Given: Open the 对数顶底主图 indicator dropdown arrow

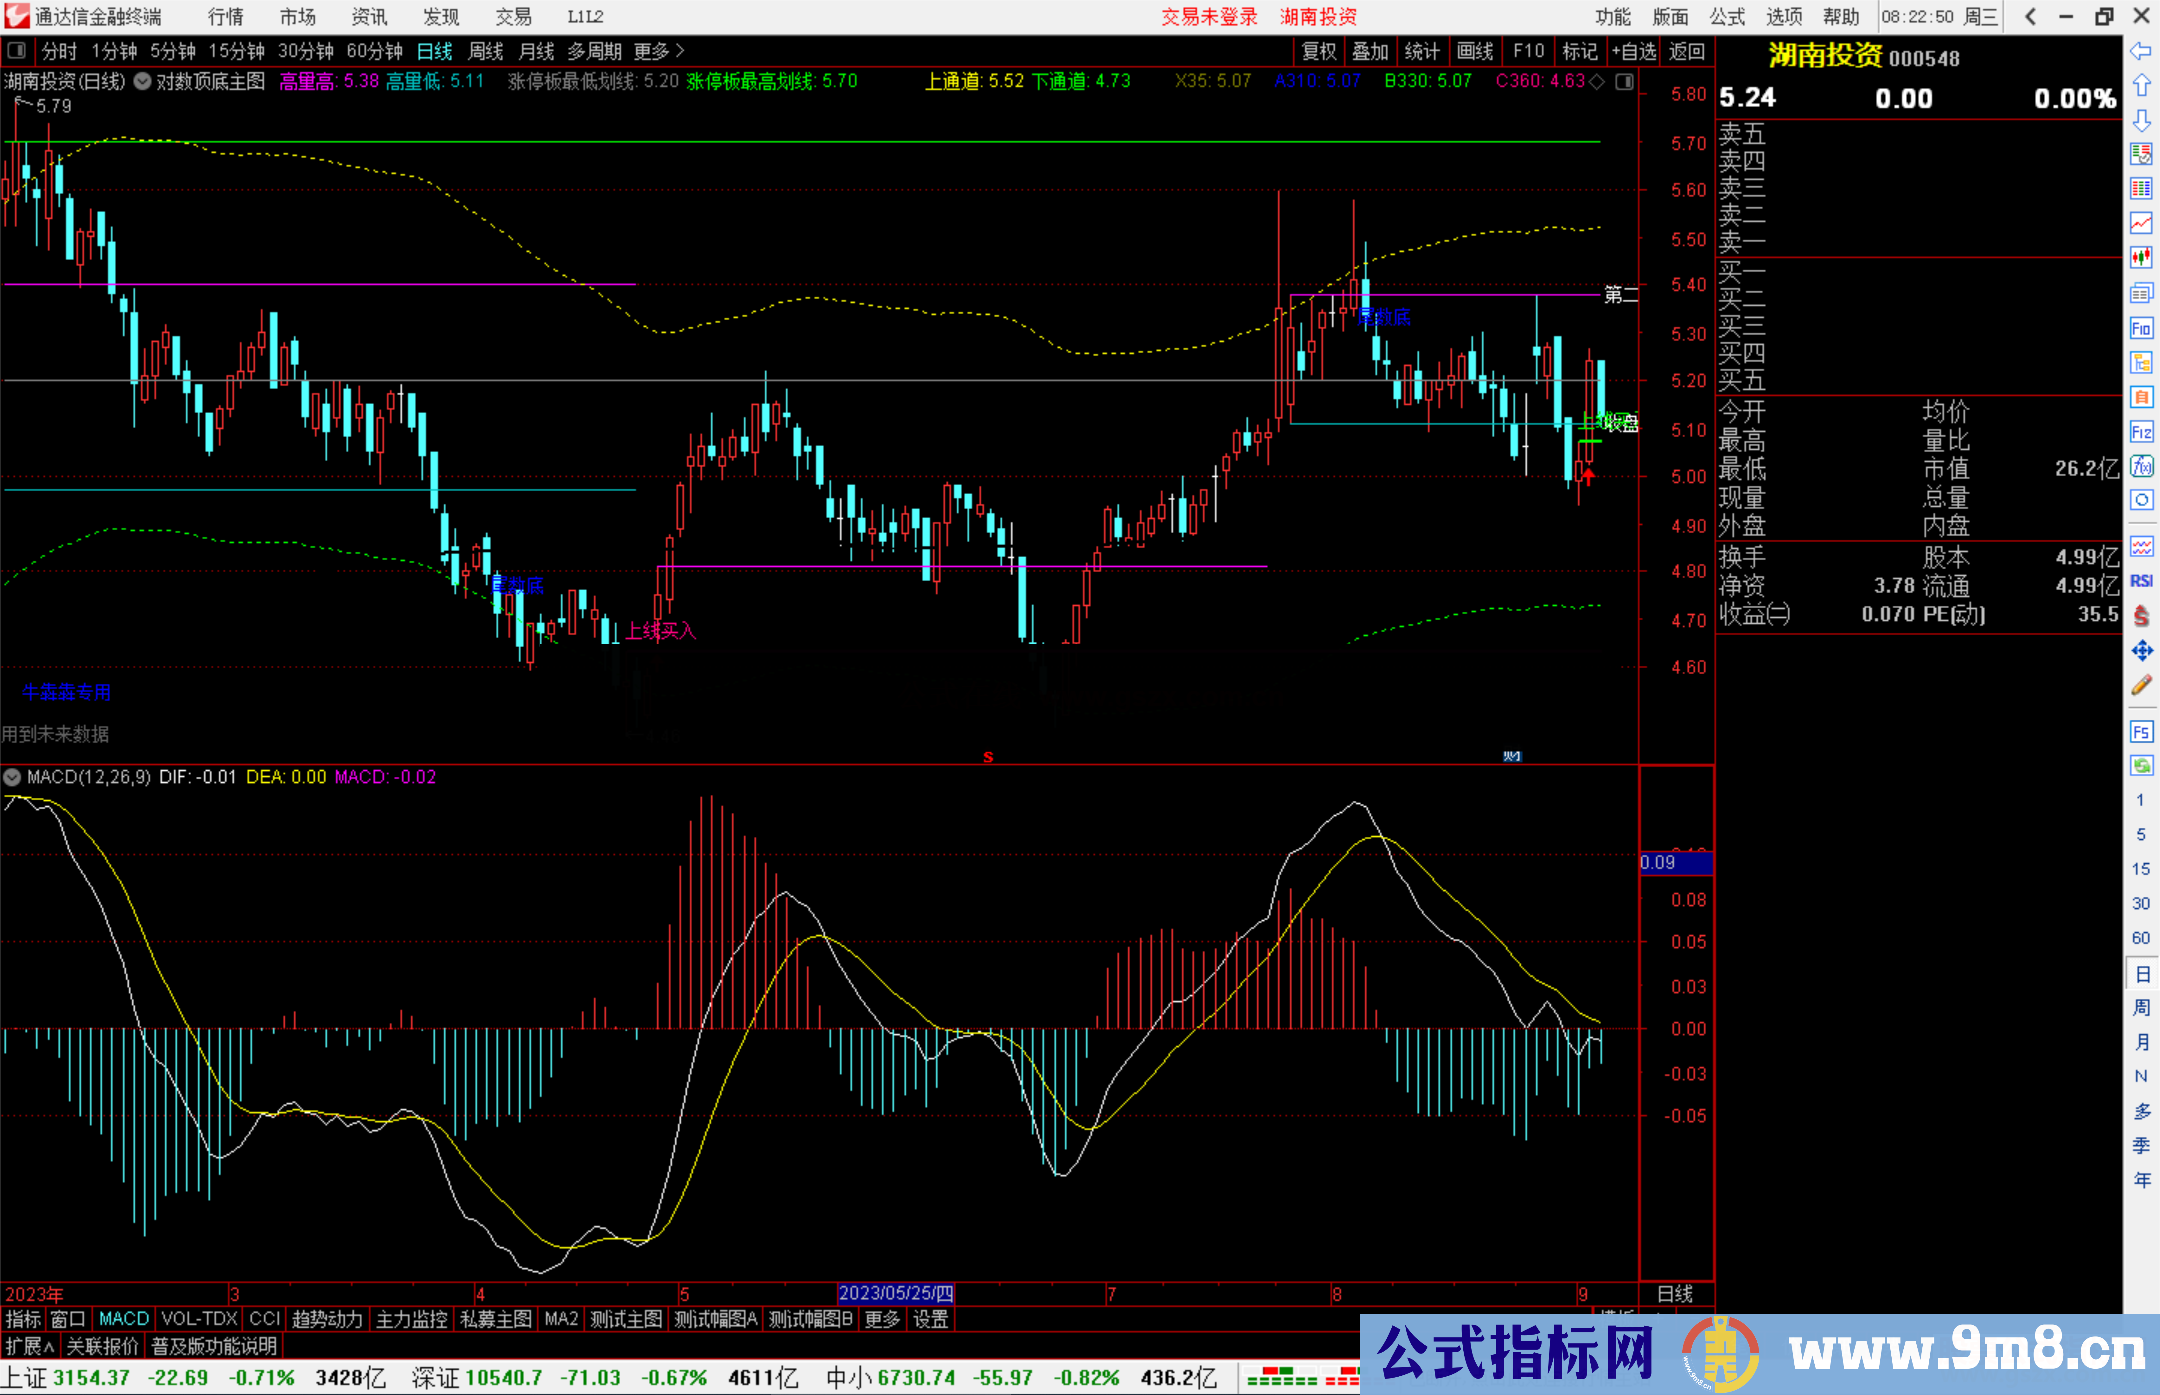Looking at the screenshot, I should tap(143, 82).
